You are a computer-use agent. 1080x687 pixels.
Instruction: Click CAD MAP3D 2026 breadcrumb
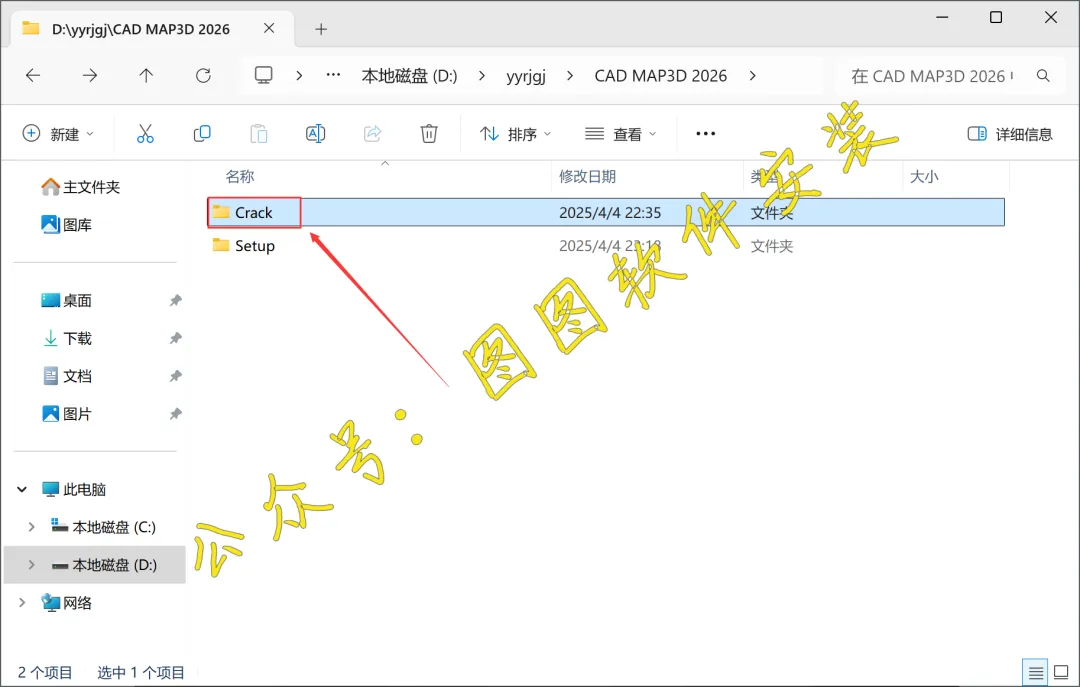[661, 76]
